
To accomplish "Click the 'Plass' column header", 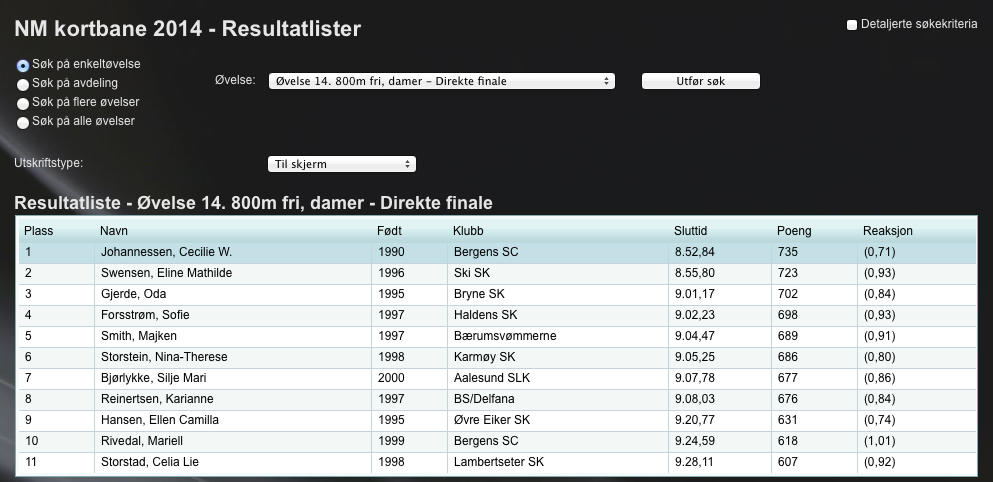I will (38, 231).
